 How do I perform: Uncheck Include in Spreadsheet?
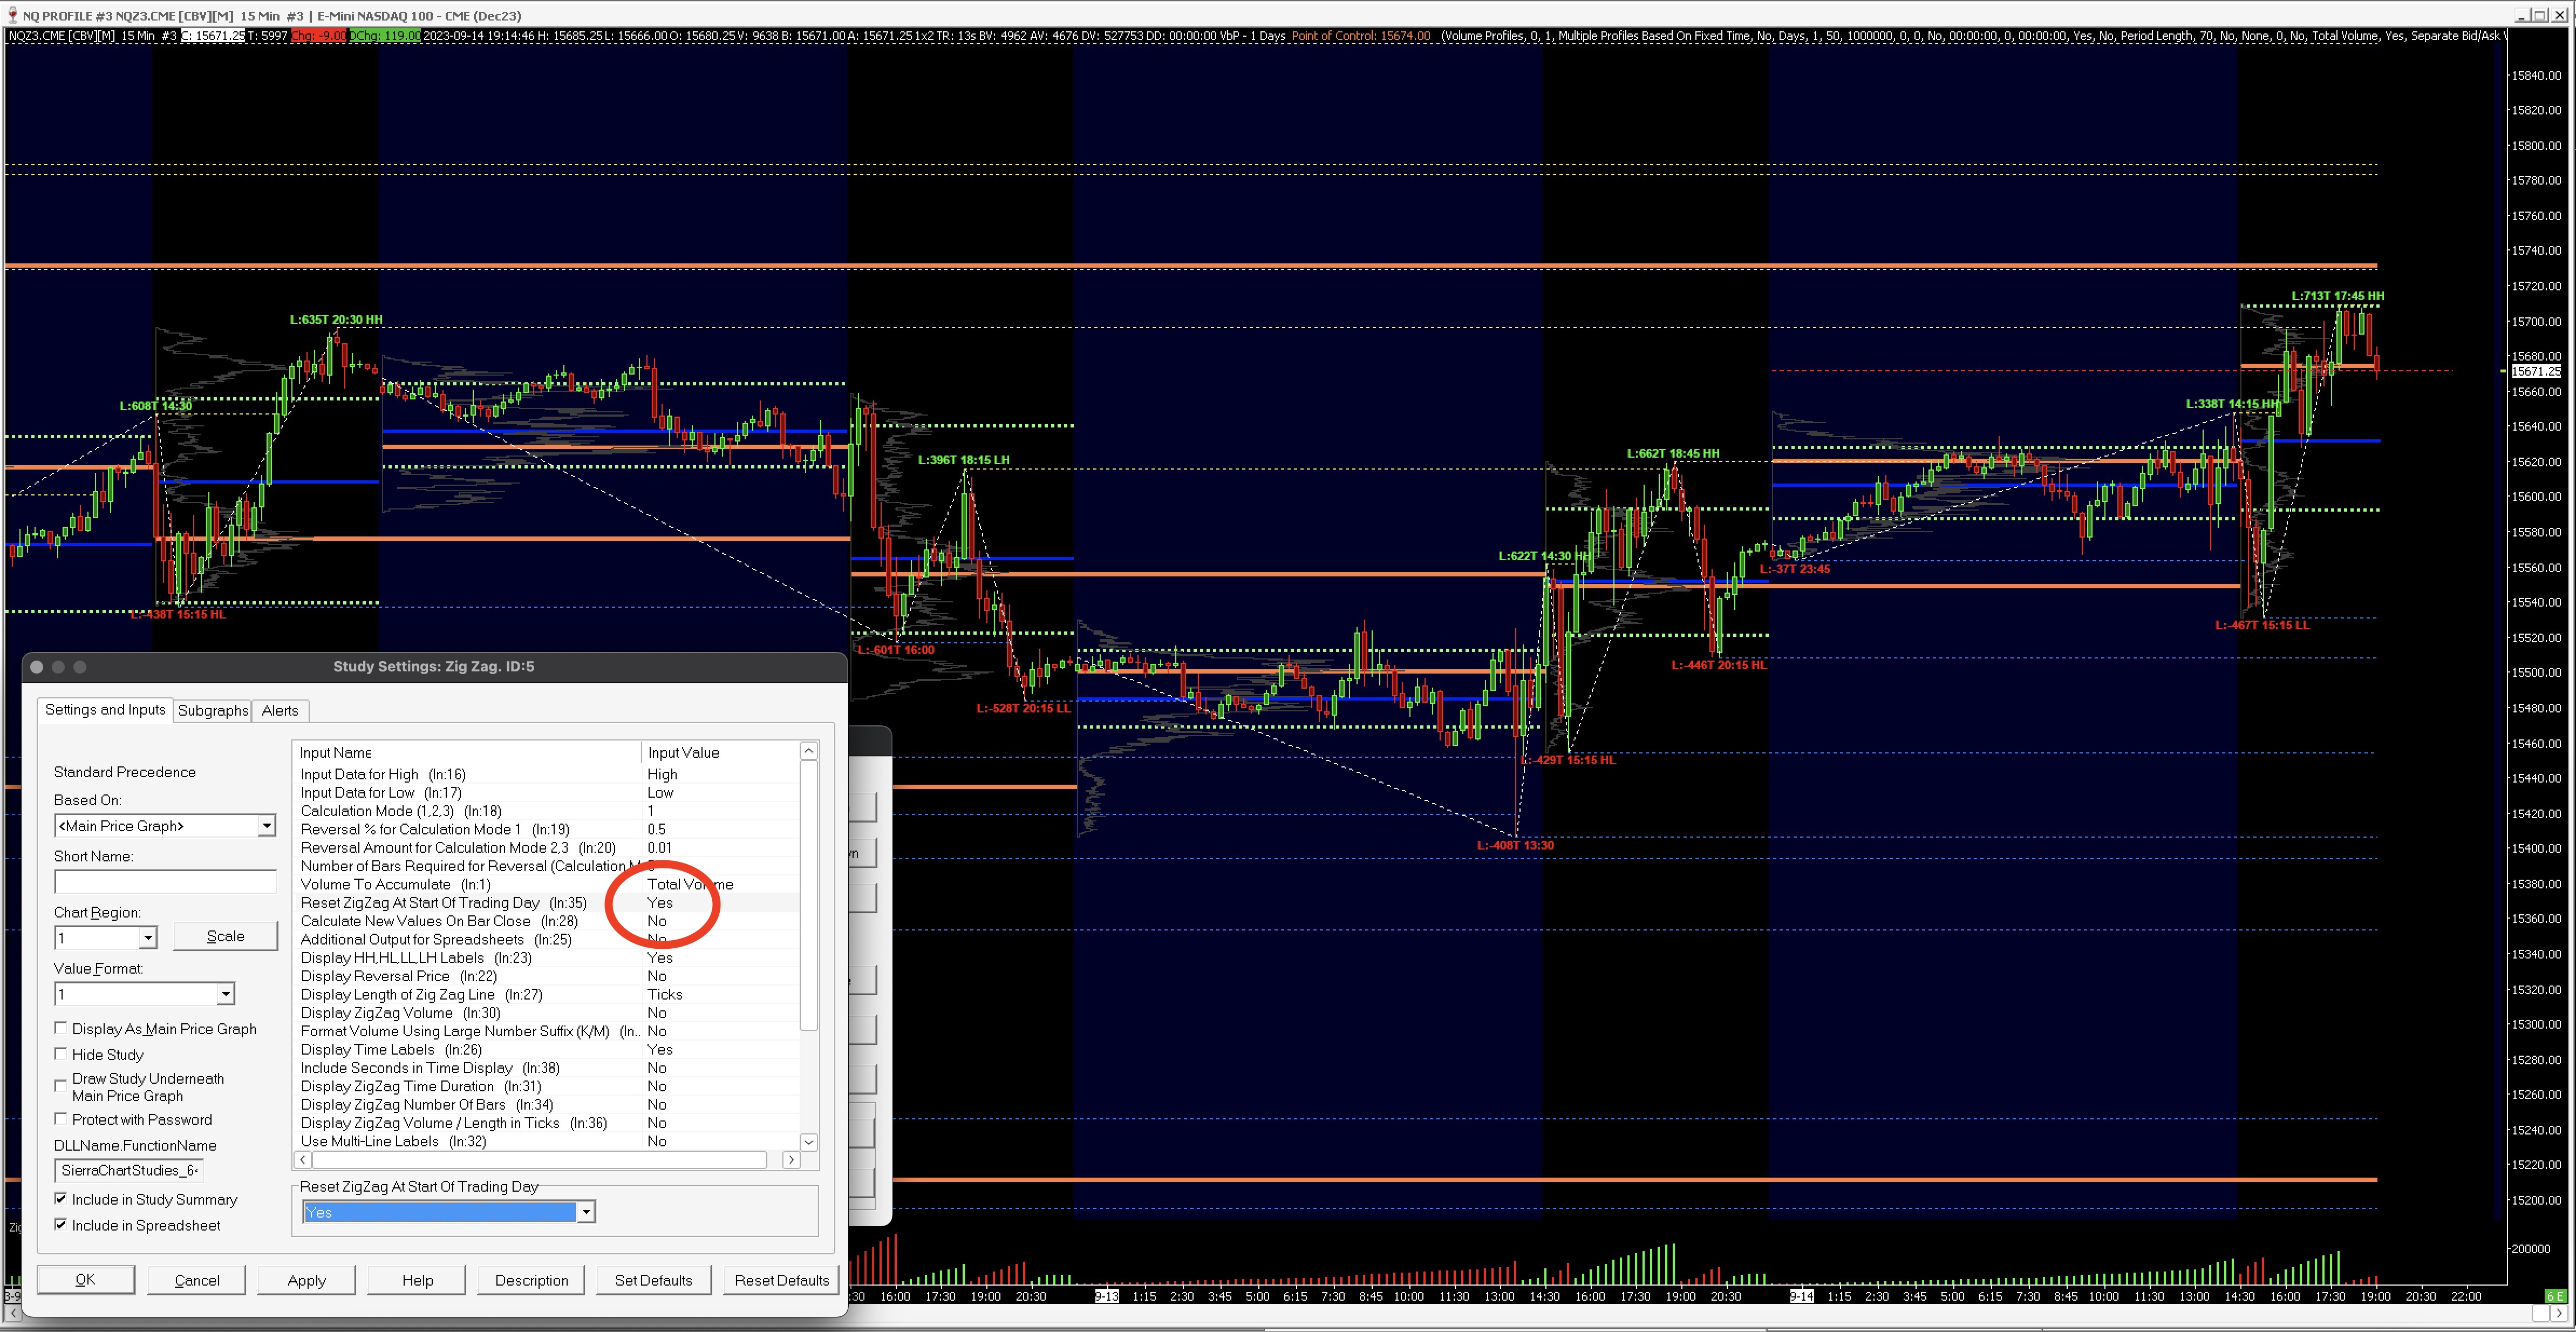(x=61, y=1225)
